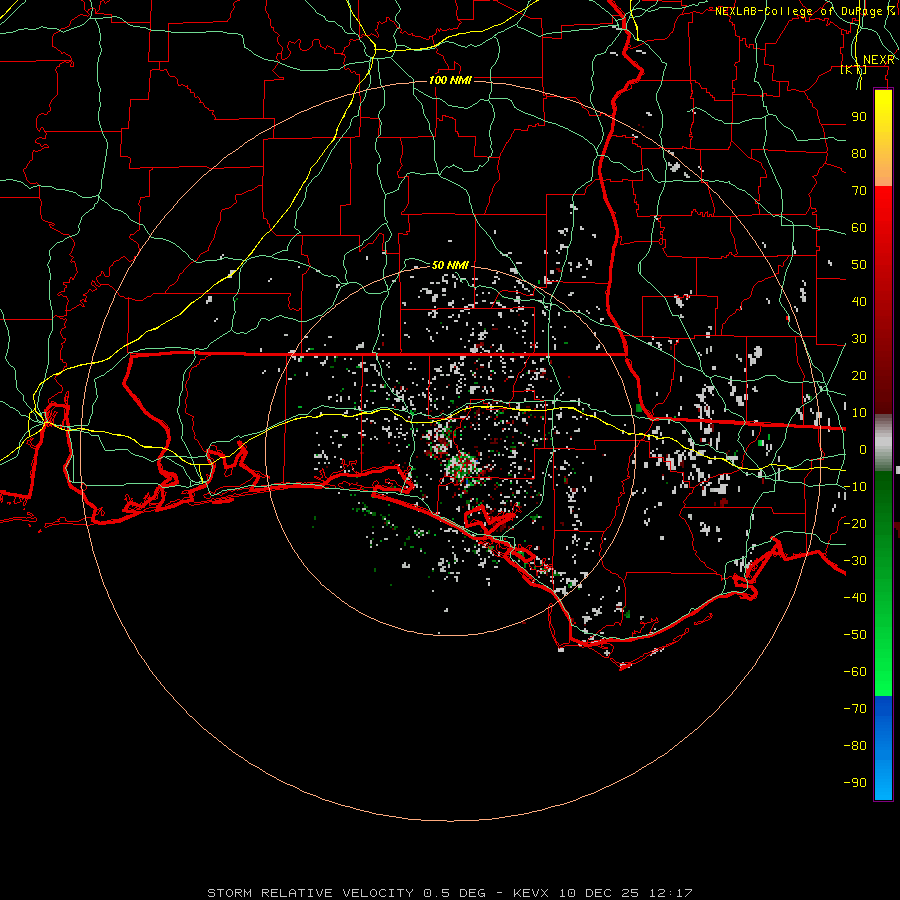
Task: Click the "KT" units label
Action: pos(854,70)
